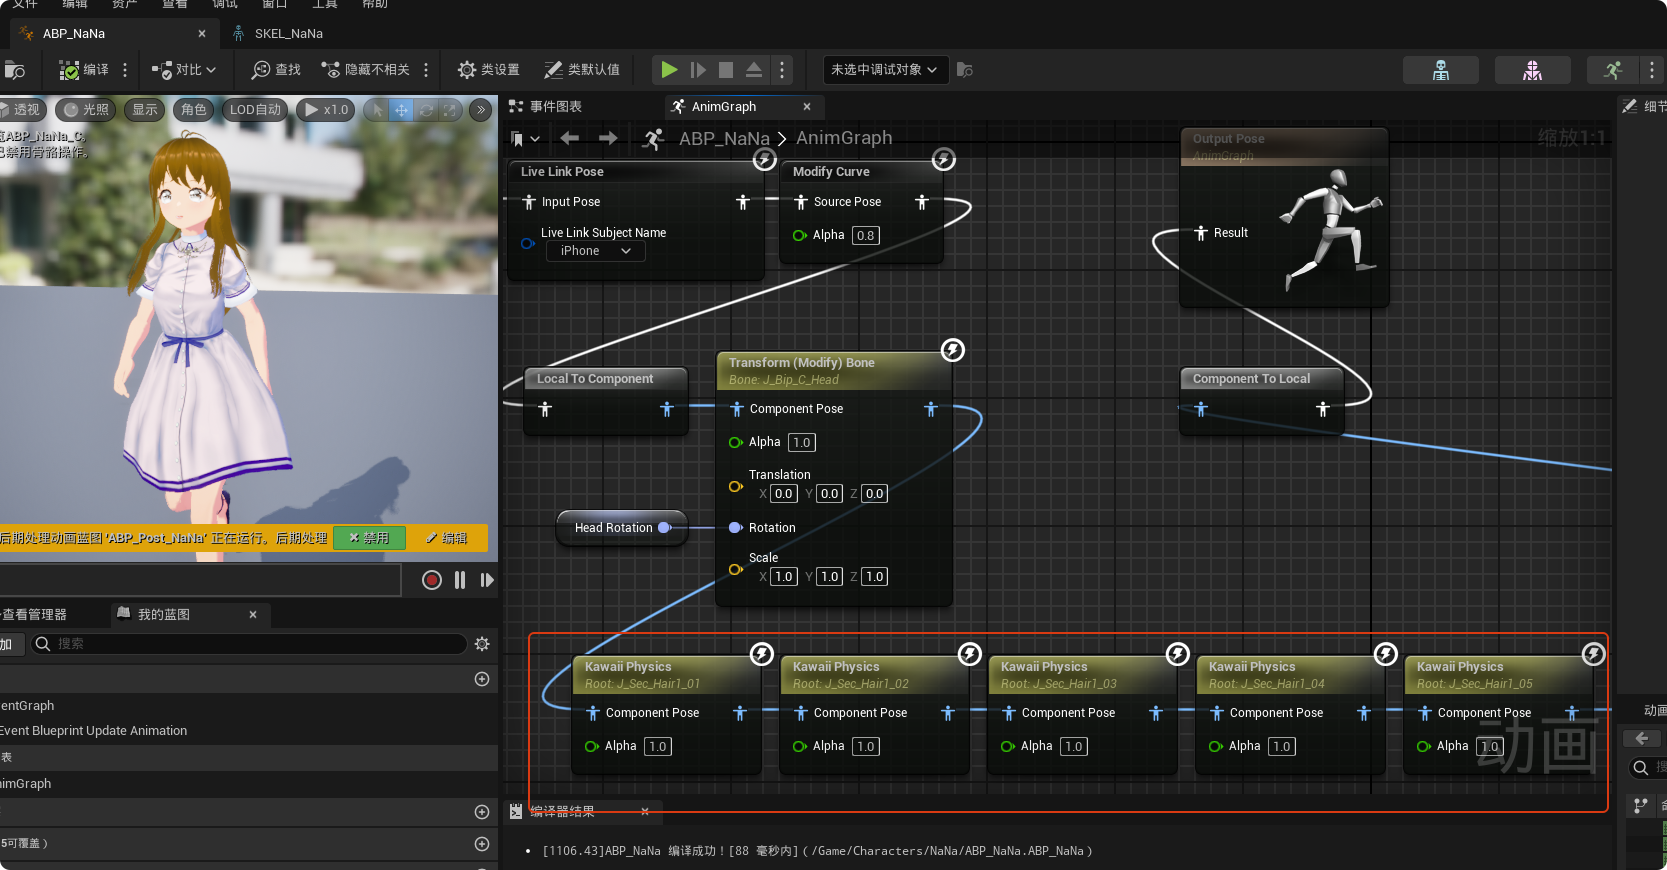
Task: Open the content browser folder-search icon
Action: 15,70
